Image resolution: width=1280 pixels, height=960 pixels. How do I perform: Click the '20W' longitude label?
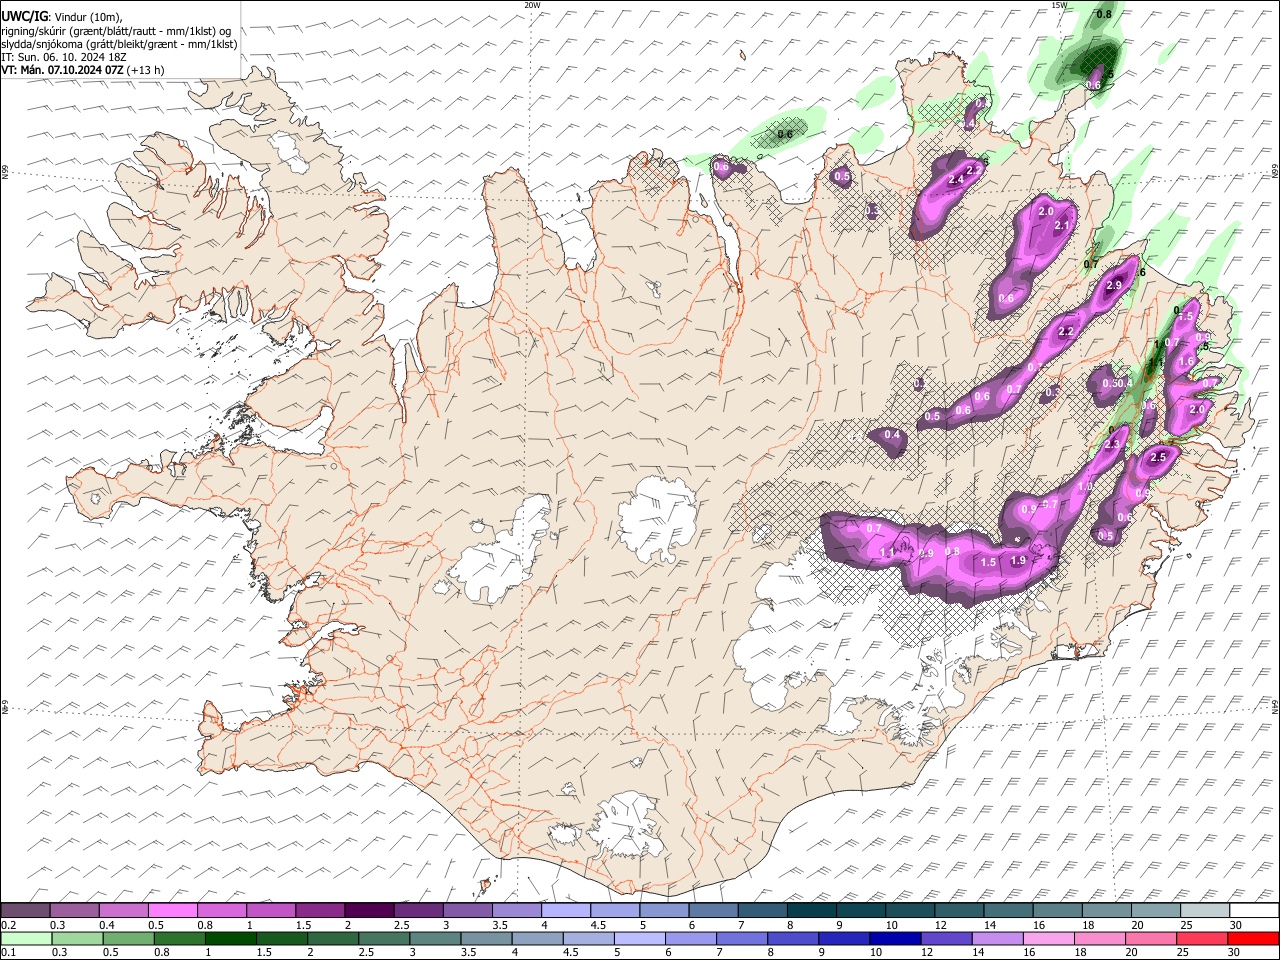532,5
